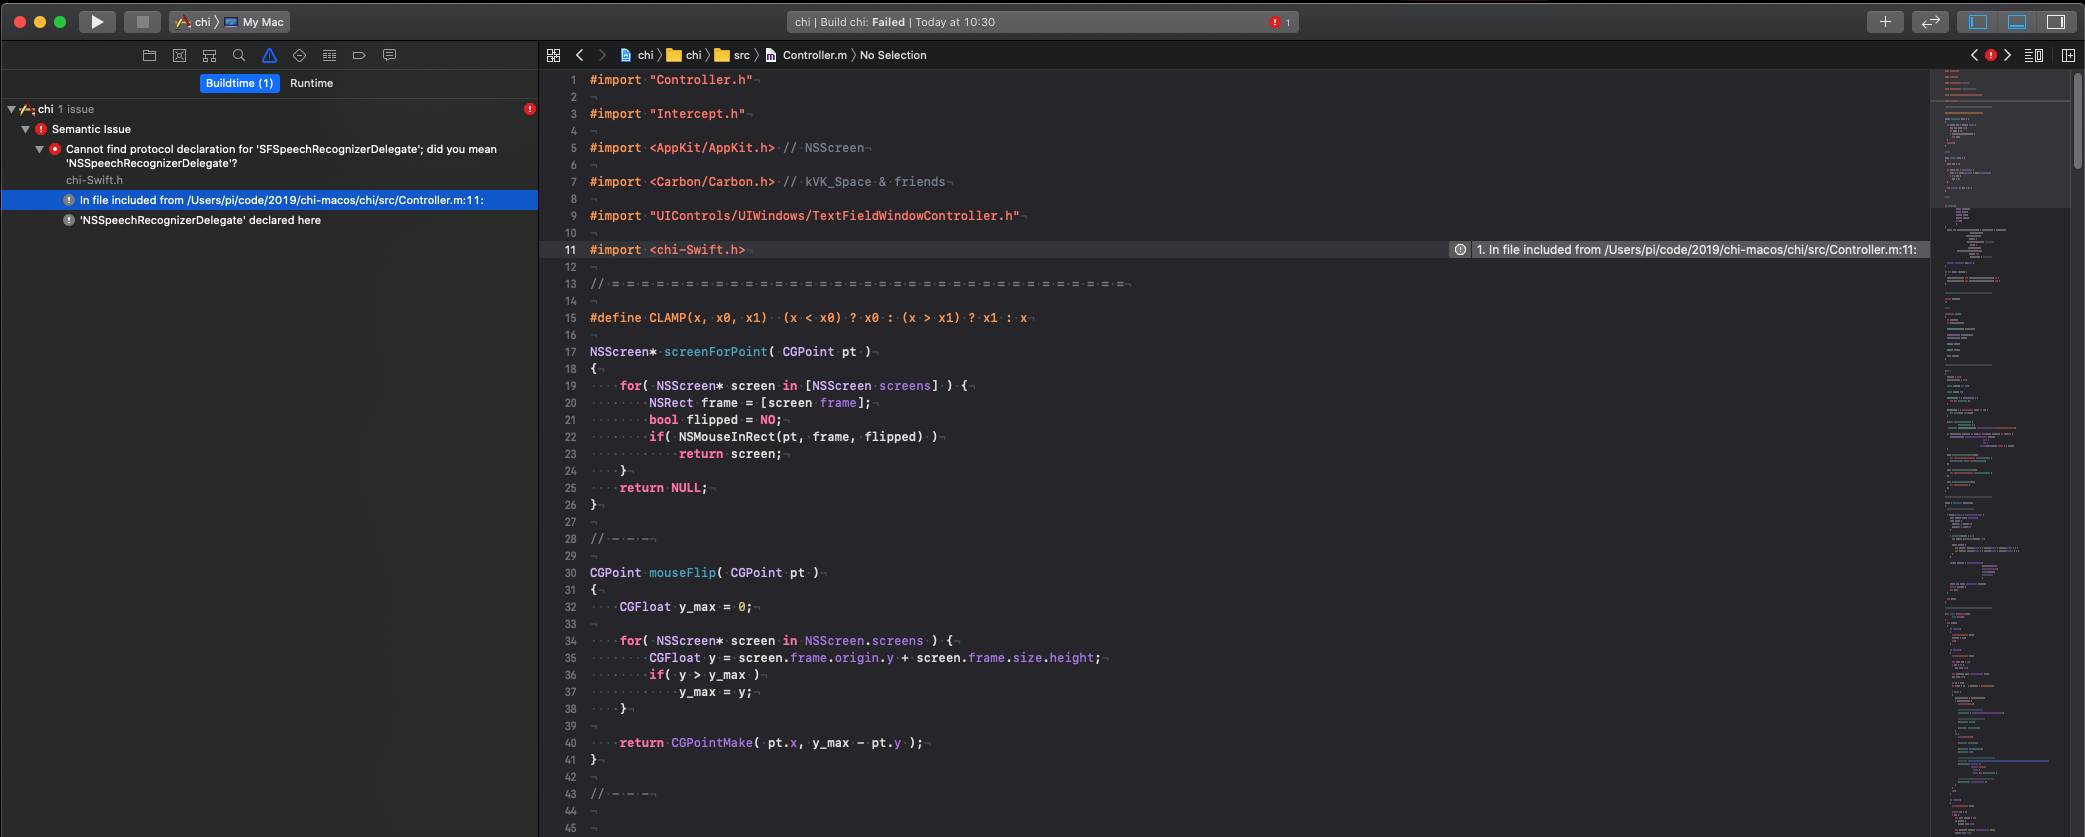Click the screenForPoint function name

715,352
